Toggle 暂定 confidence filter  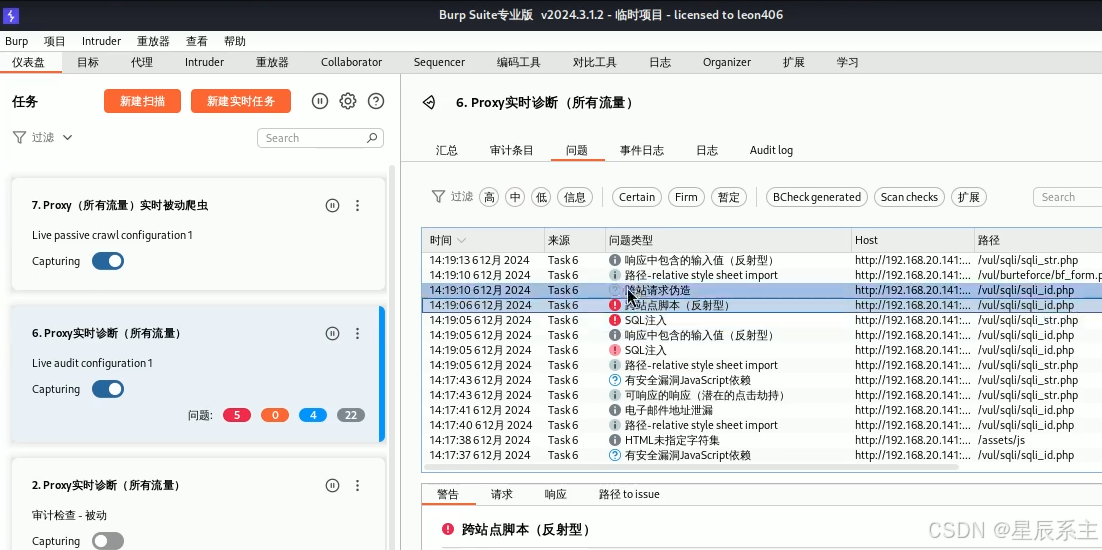729,197
